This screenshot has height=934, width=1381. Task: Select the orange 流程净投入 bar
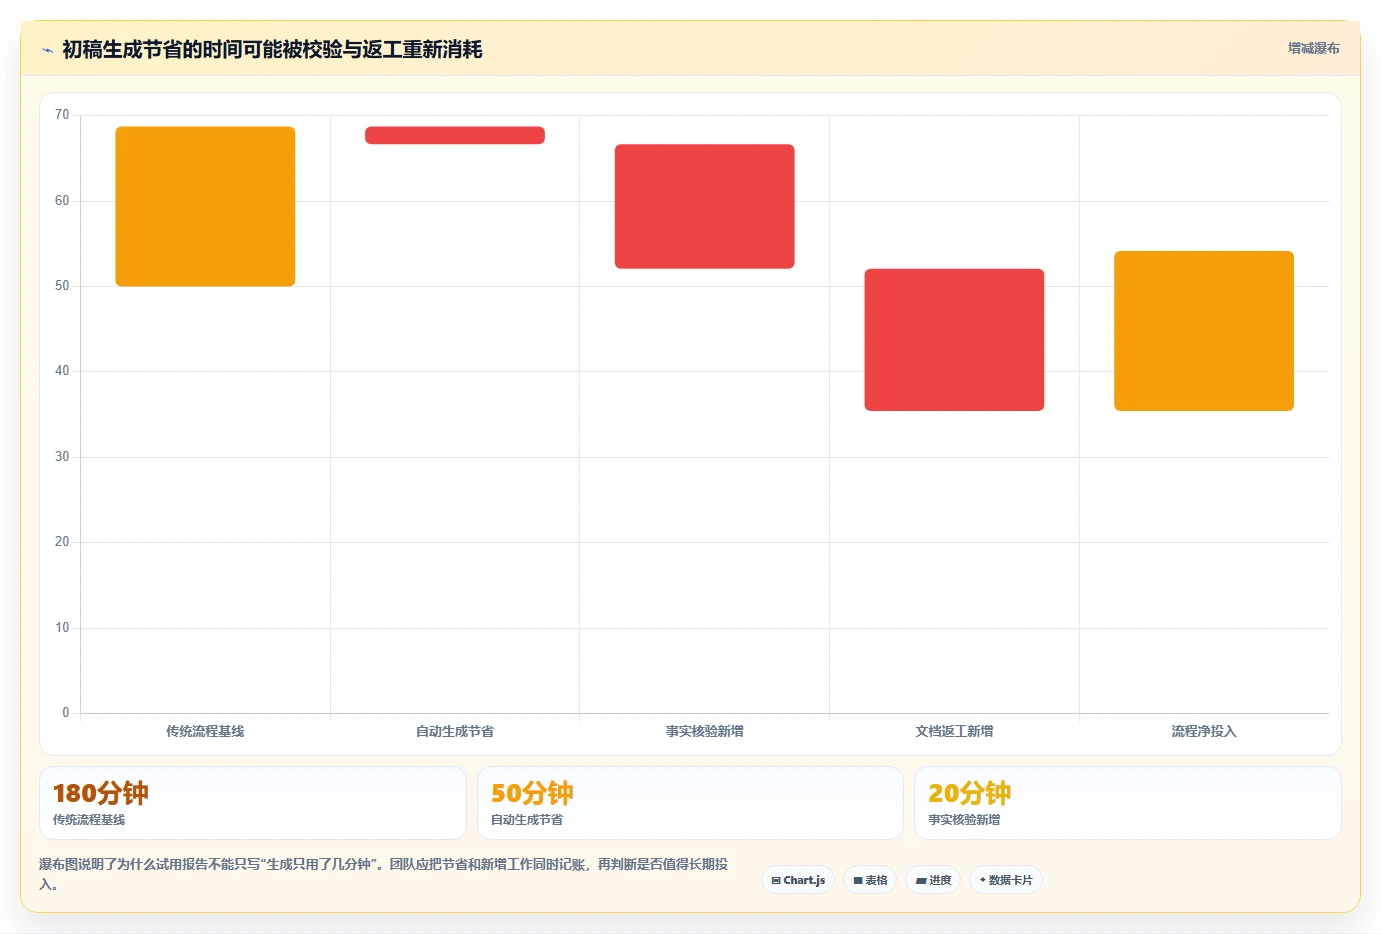point(1204,331)
